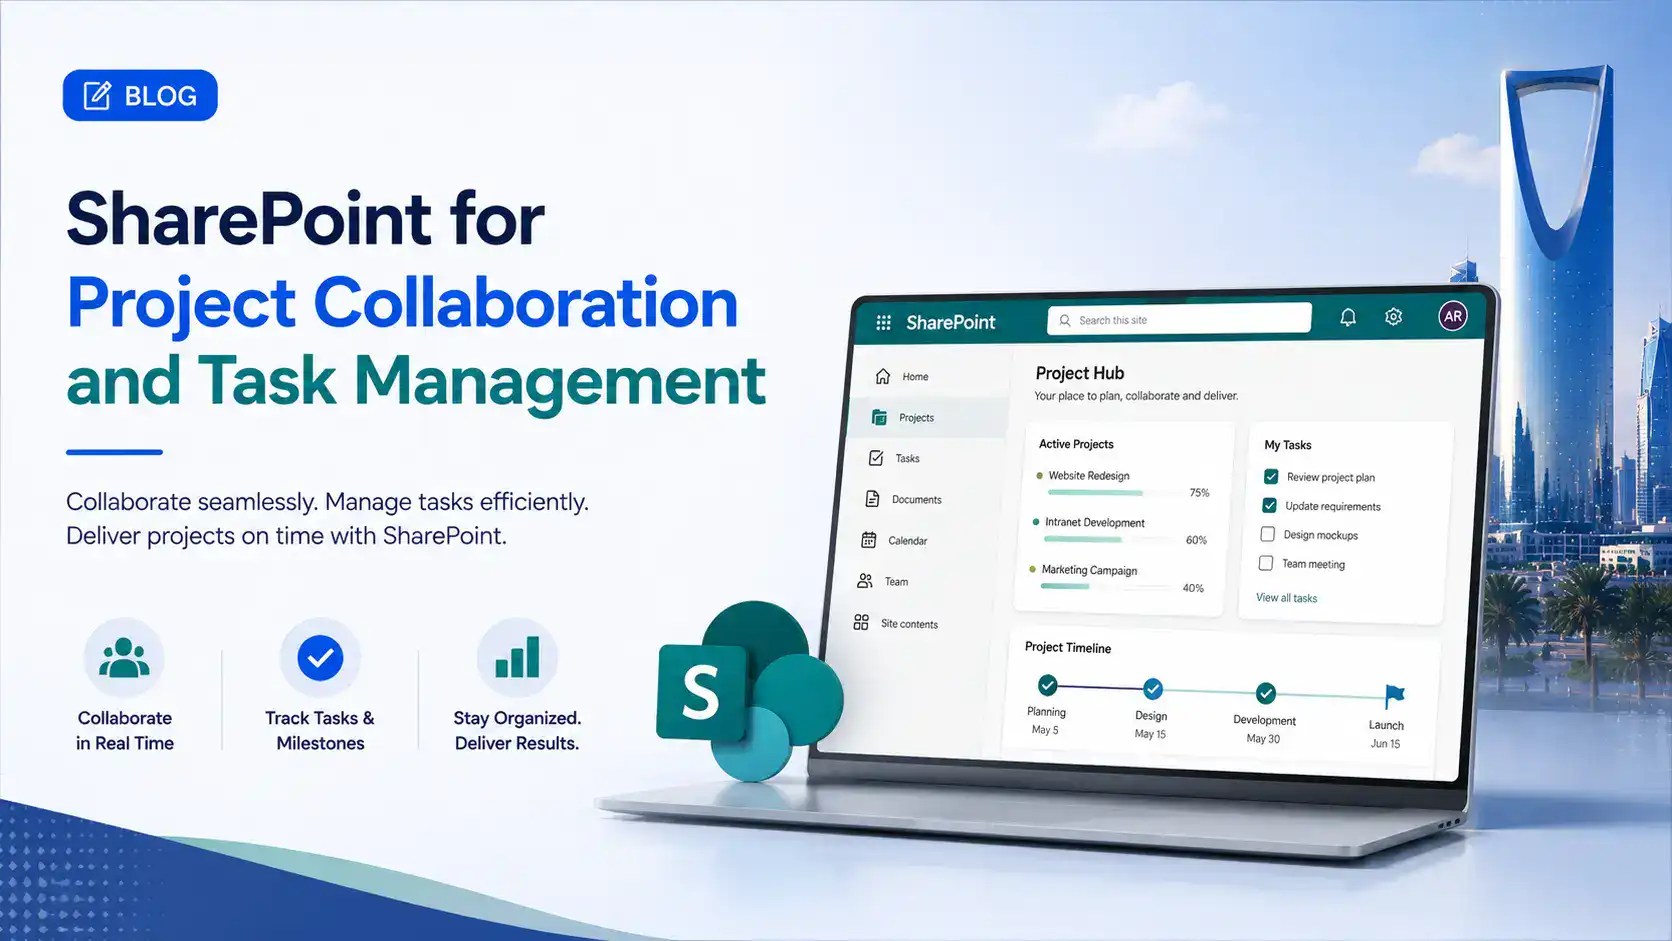The width and height of the screenshot is (1672, 941).
Task: Click the Active Projects card title
Action: [x=1076, y=444]
